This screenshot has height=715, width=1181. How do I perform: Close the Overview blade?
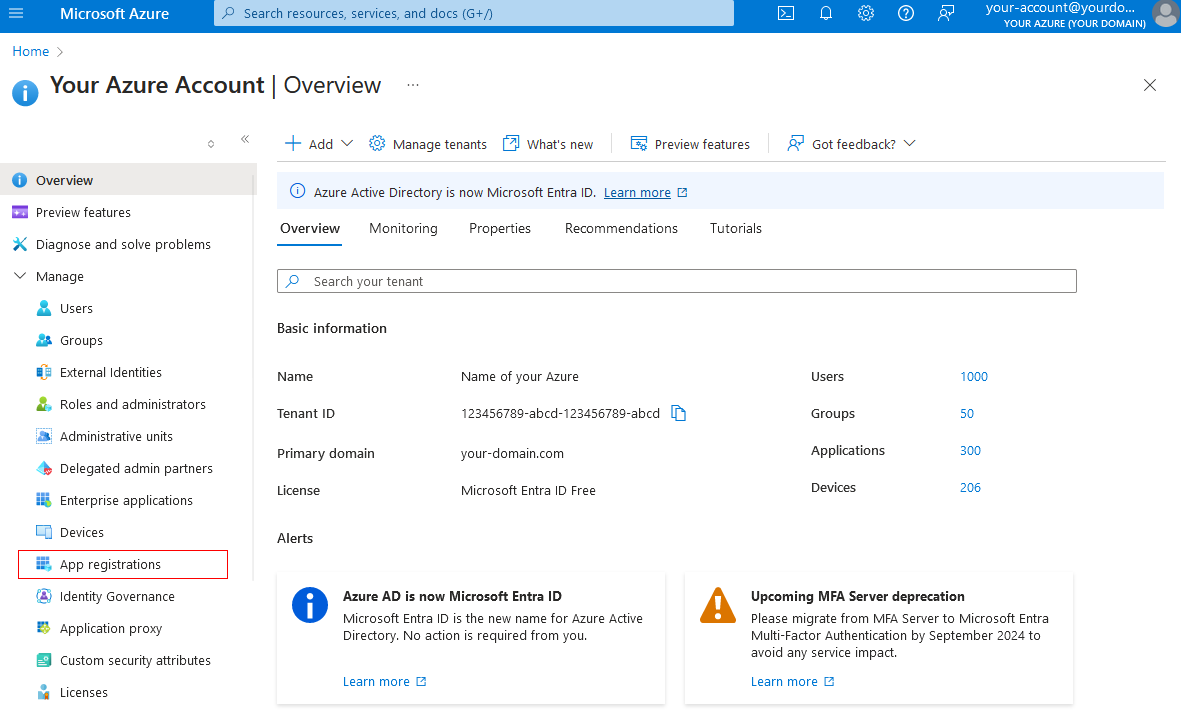pos(1149,85)
